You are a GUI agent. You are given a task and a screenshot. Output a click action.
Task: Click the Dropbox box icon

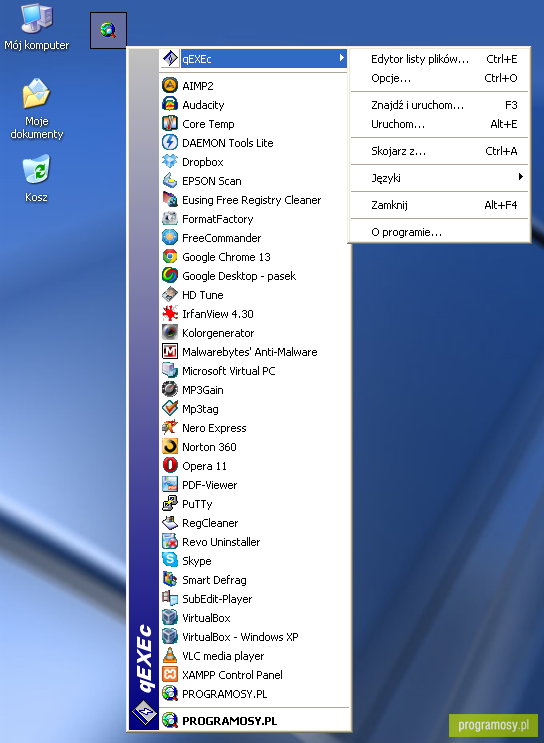[170, 162]
